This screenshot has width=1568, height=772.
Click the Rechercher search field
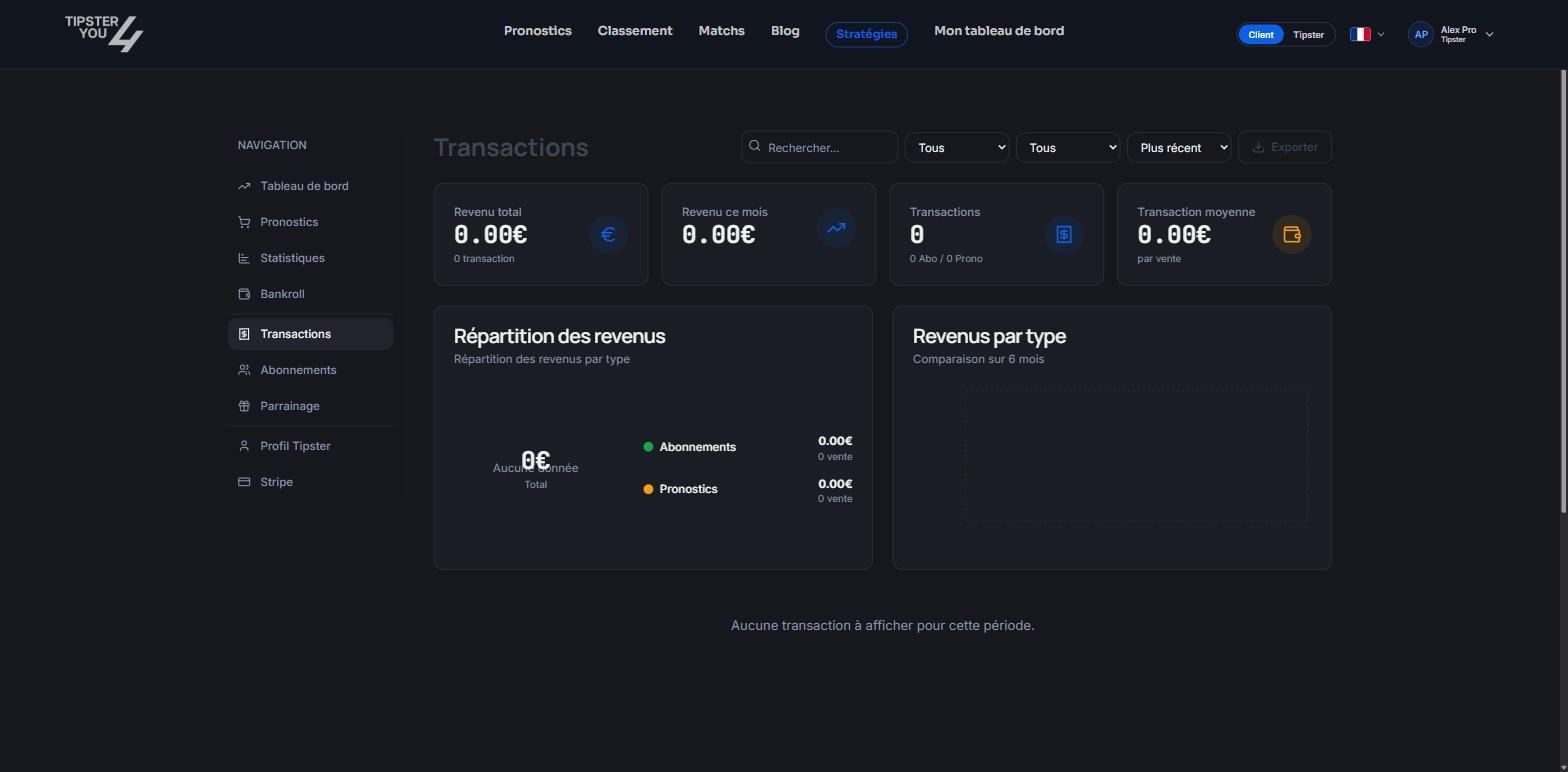(x=820, y=147)
